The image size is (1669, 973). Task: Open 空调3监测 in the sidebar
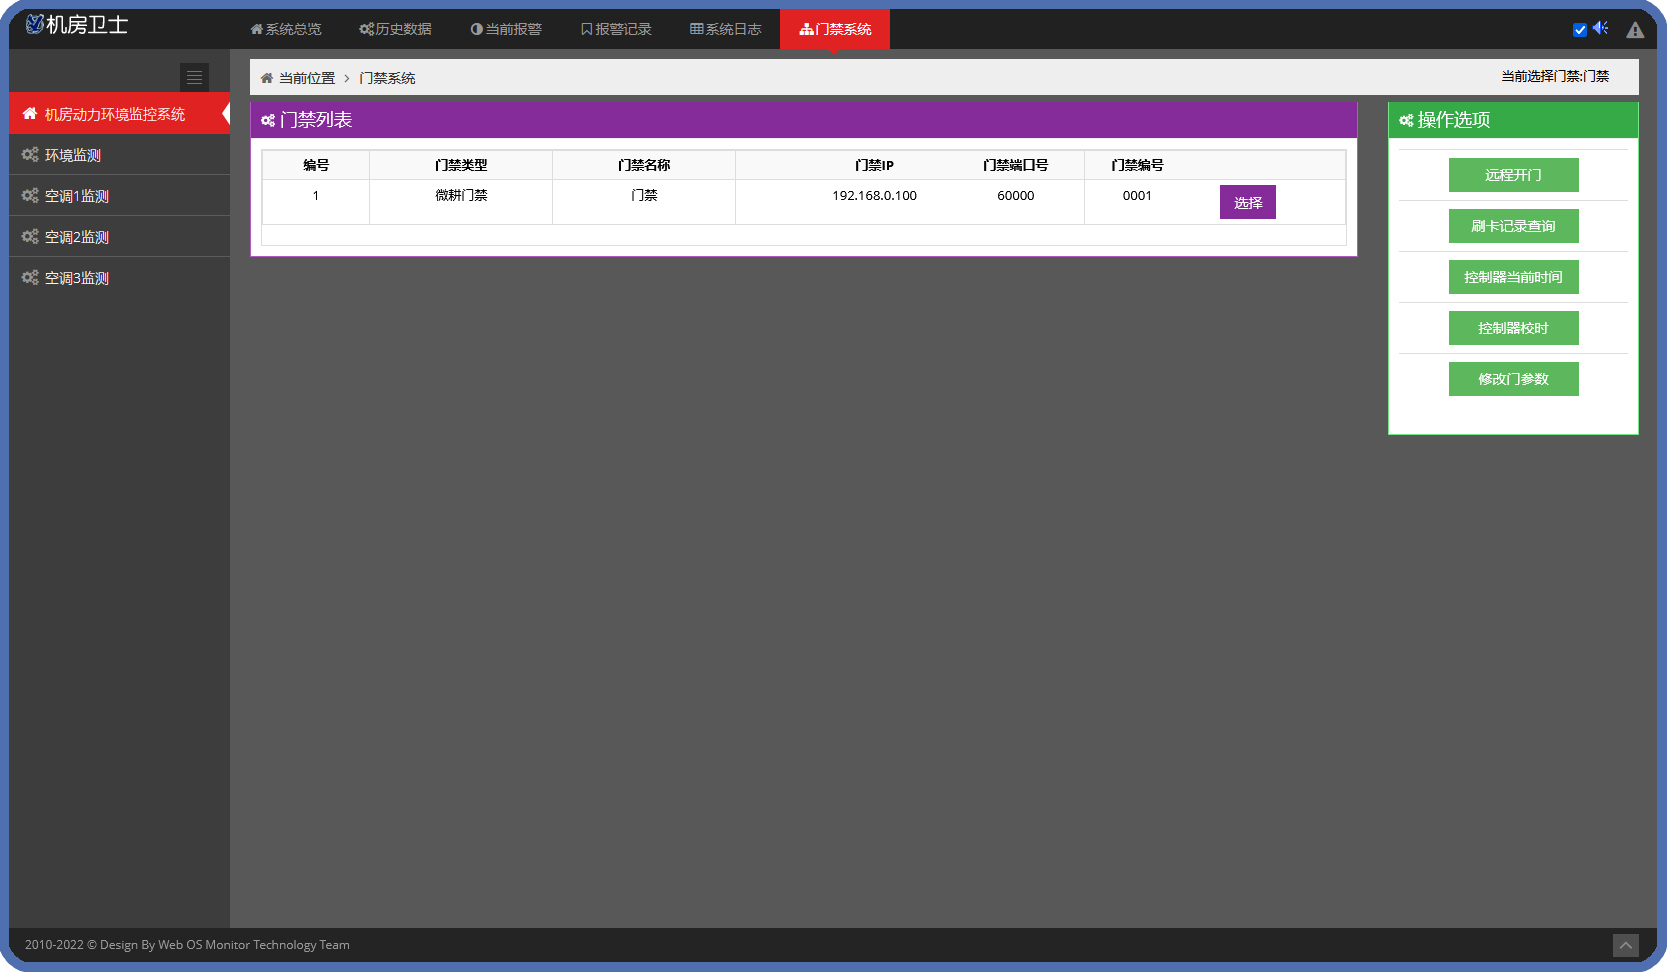120,278
